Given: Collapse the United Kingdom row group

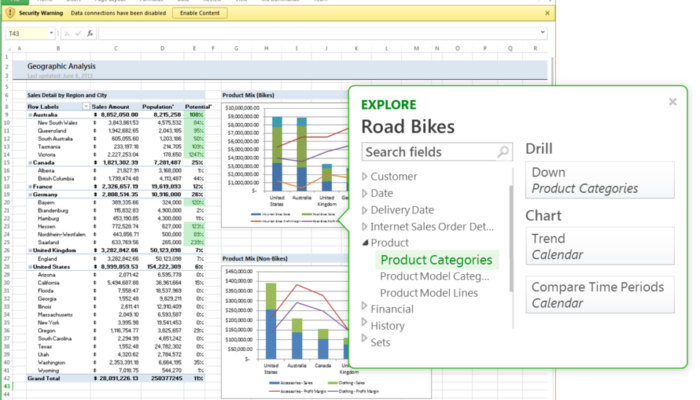Looking at the screenshot, I should coord(30,250).
